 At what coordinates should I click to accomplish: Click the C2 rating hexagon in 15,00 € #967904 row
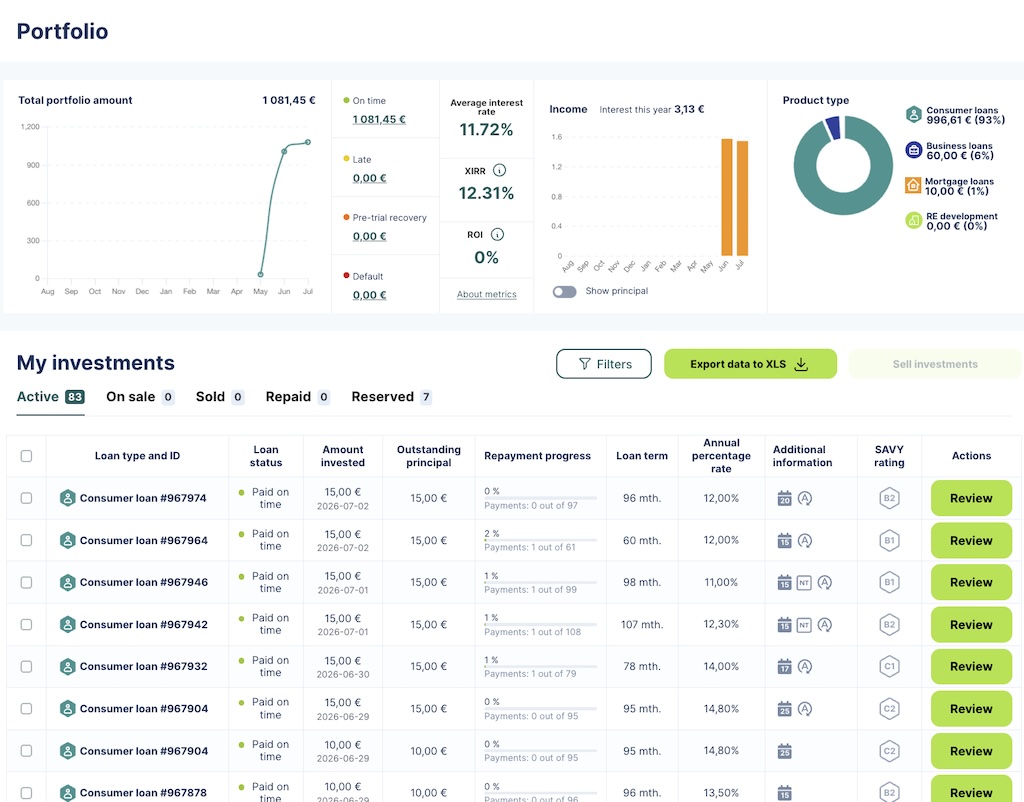(889, 709)
